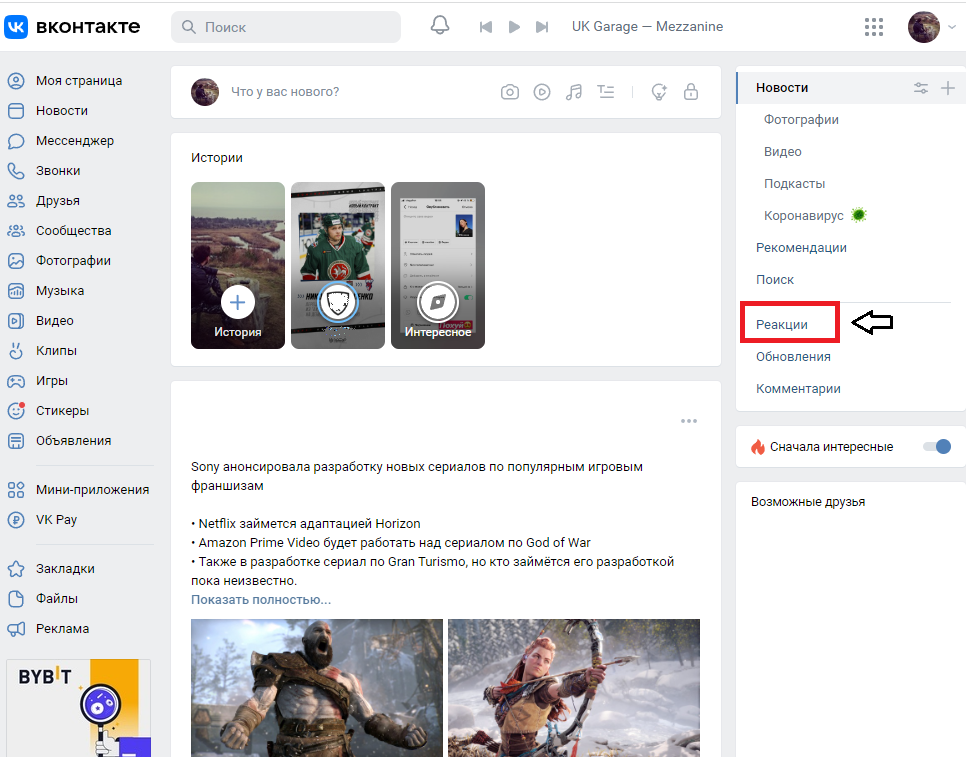
Task: Click the VK logo icon
Action: 16,26
